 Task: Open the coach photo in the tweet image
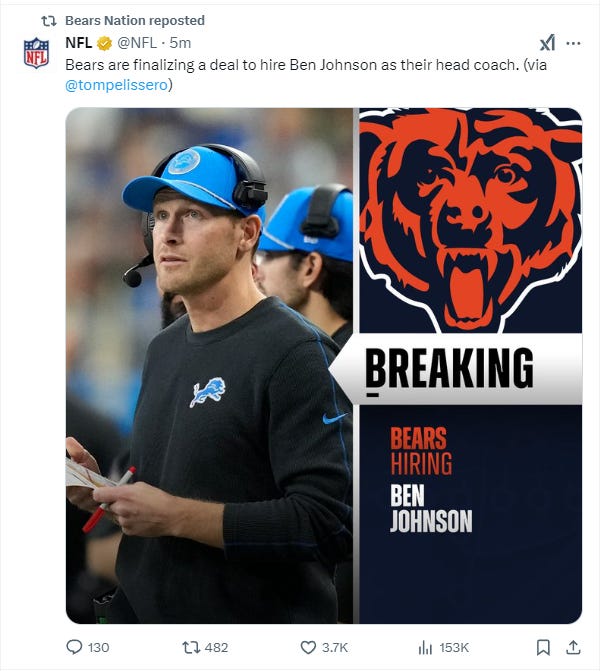point(209,365)
